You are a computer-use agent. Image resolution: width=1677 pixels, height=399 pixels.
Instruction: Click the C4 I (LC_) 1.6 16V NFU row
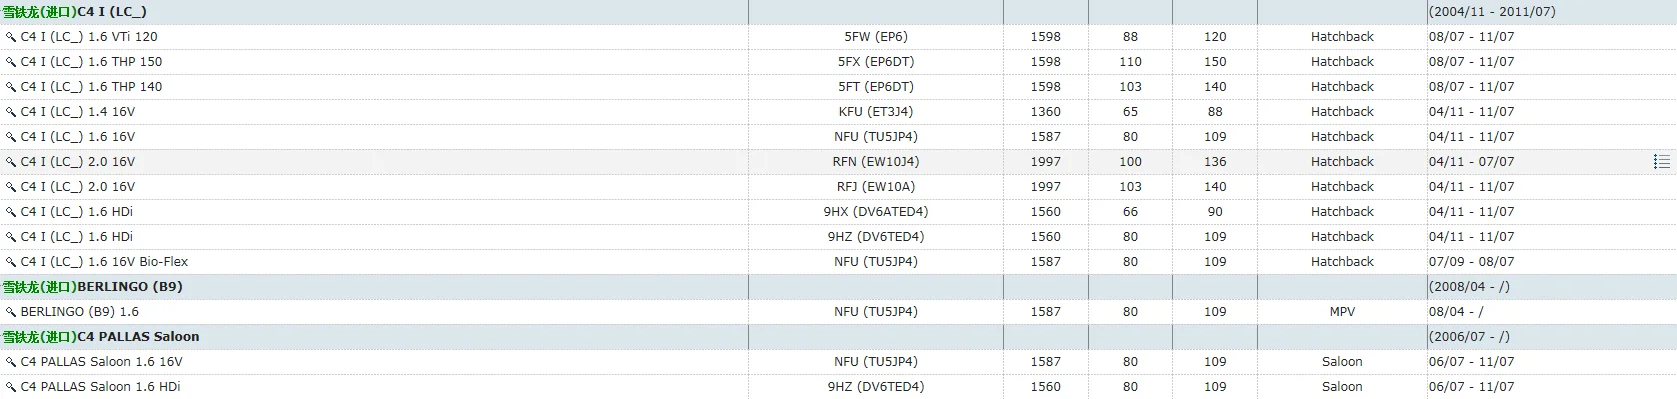(838, 137)
